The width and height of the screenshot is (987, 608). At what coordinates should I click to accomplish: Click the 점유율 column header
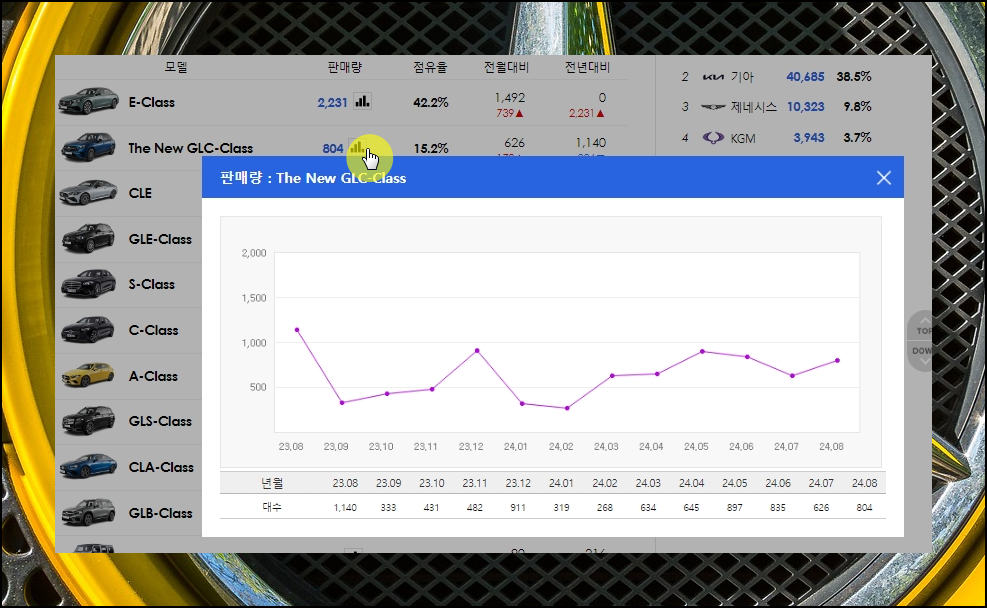(x=430, y=67)
